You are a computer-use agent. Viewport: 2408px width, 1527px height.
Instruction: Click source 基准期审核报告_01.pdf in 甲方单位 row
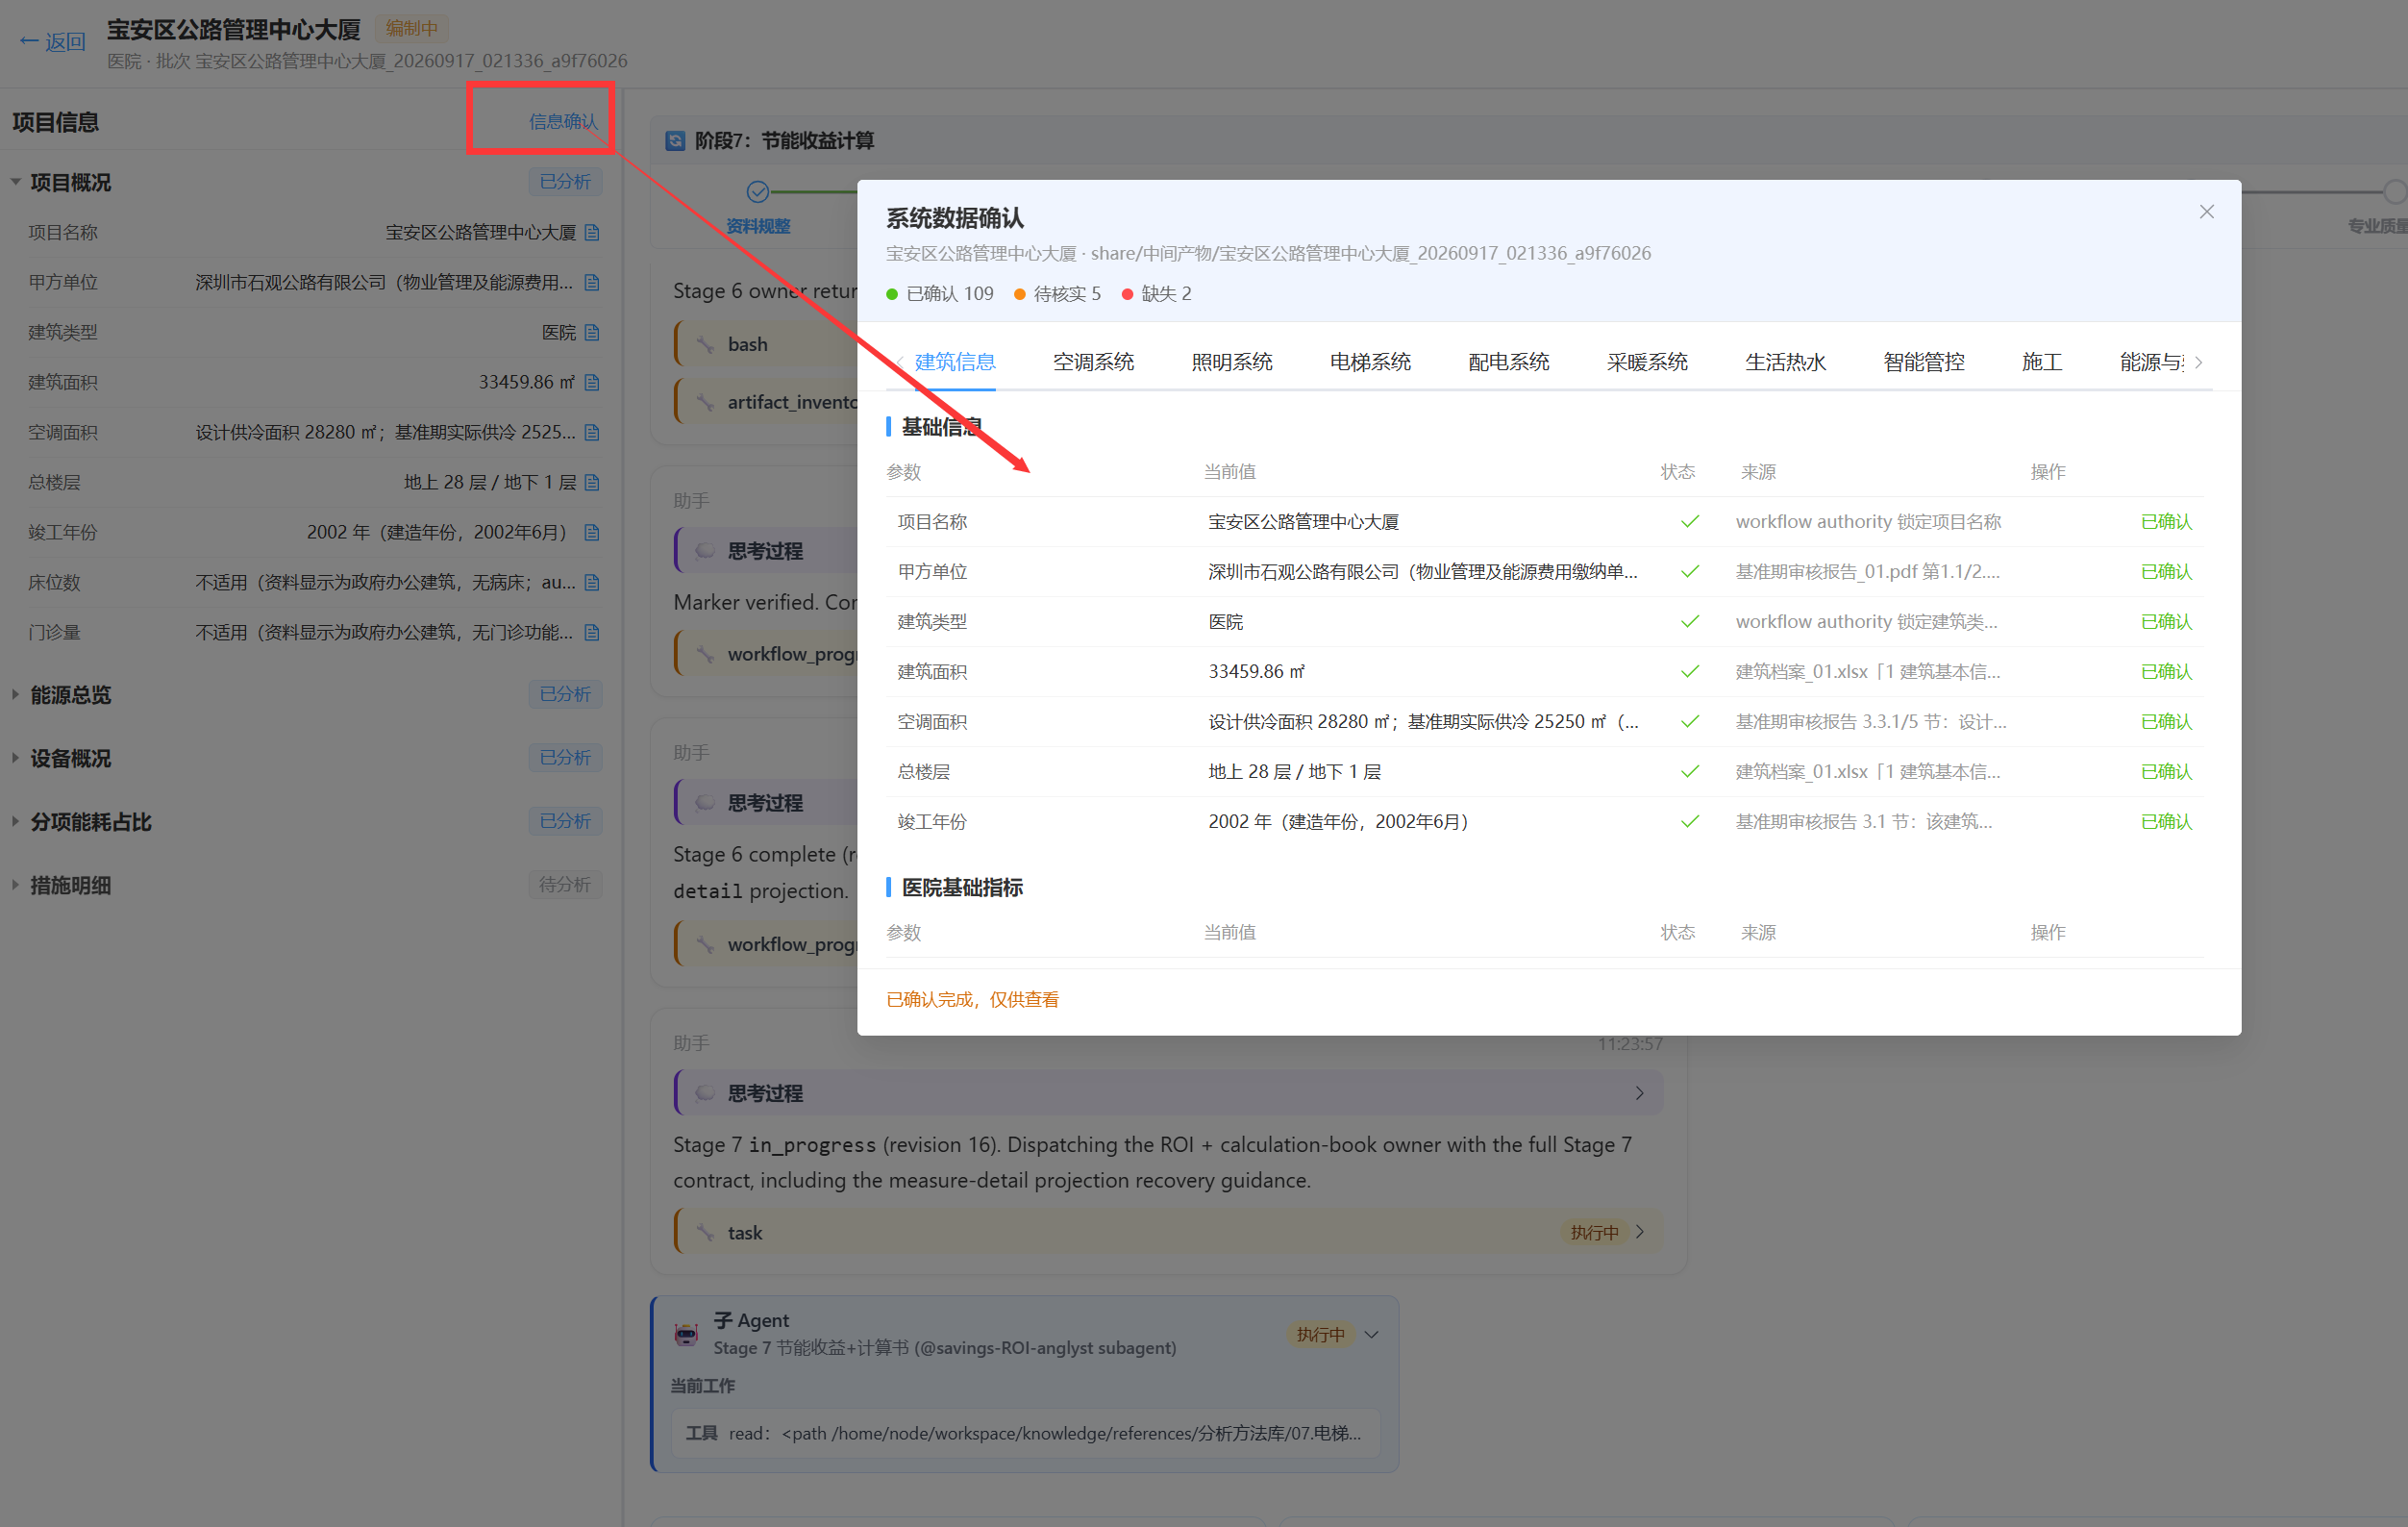click(1867, 572)
